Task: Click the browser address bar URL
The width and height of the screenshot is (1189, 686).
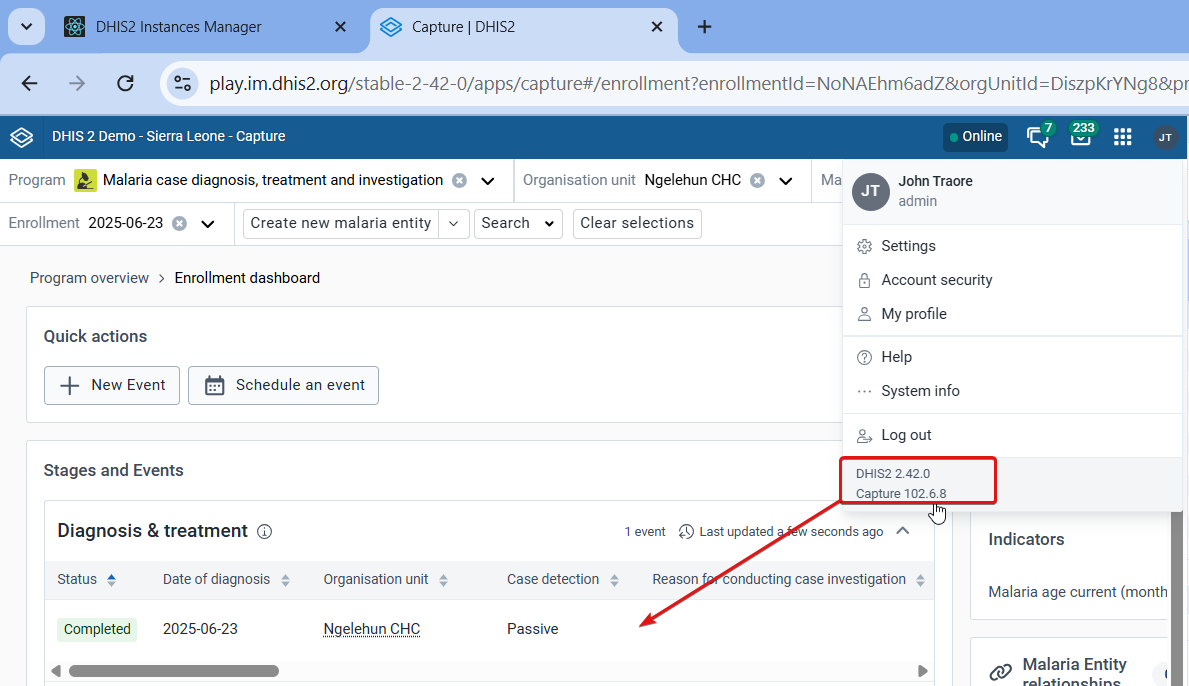Action: [698, 83]
